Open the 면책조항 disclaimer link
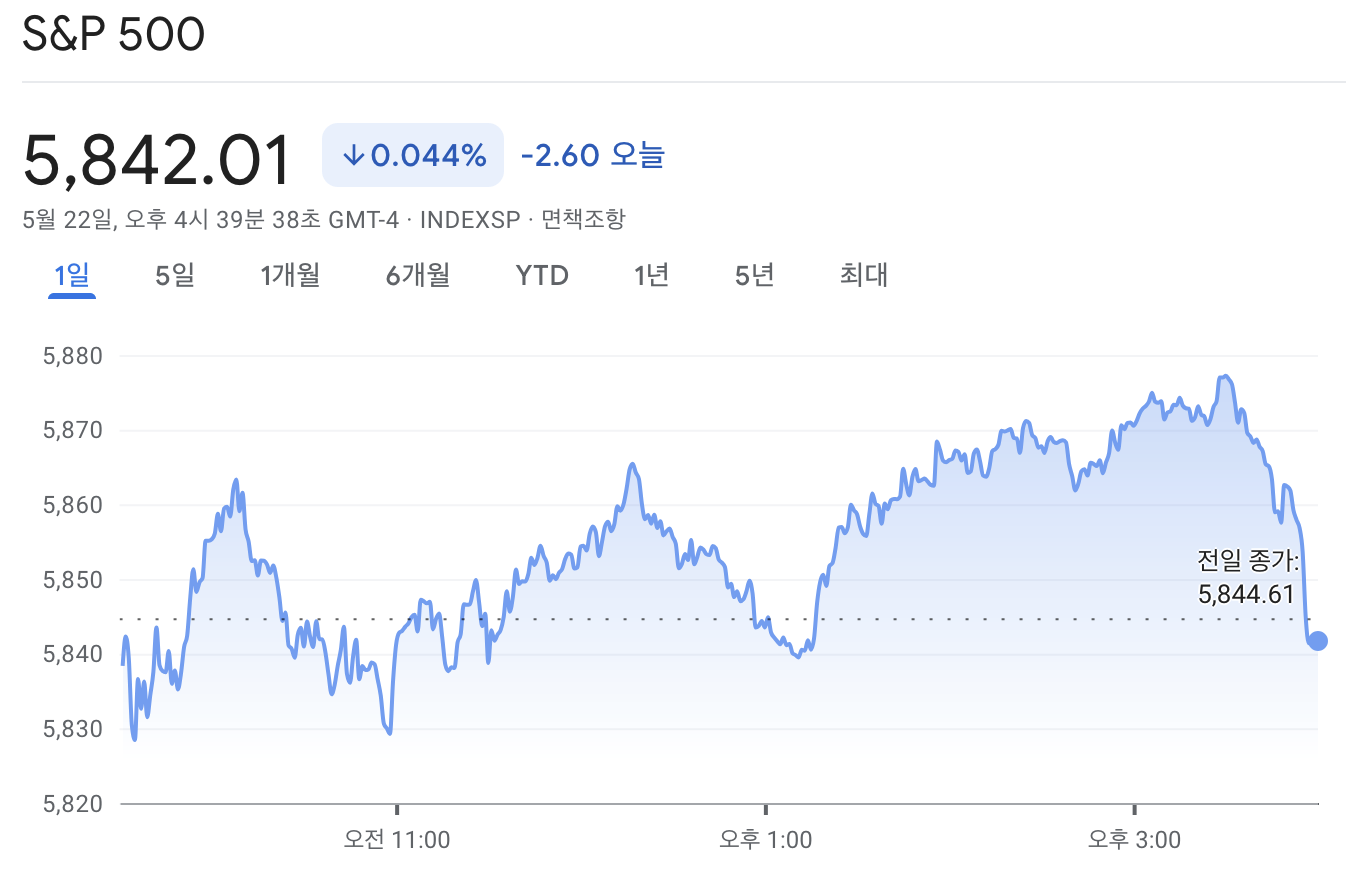 click(x=583, y=219)
